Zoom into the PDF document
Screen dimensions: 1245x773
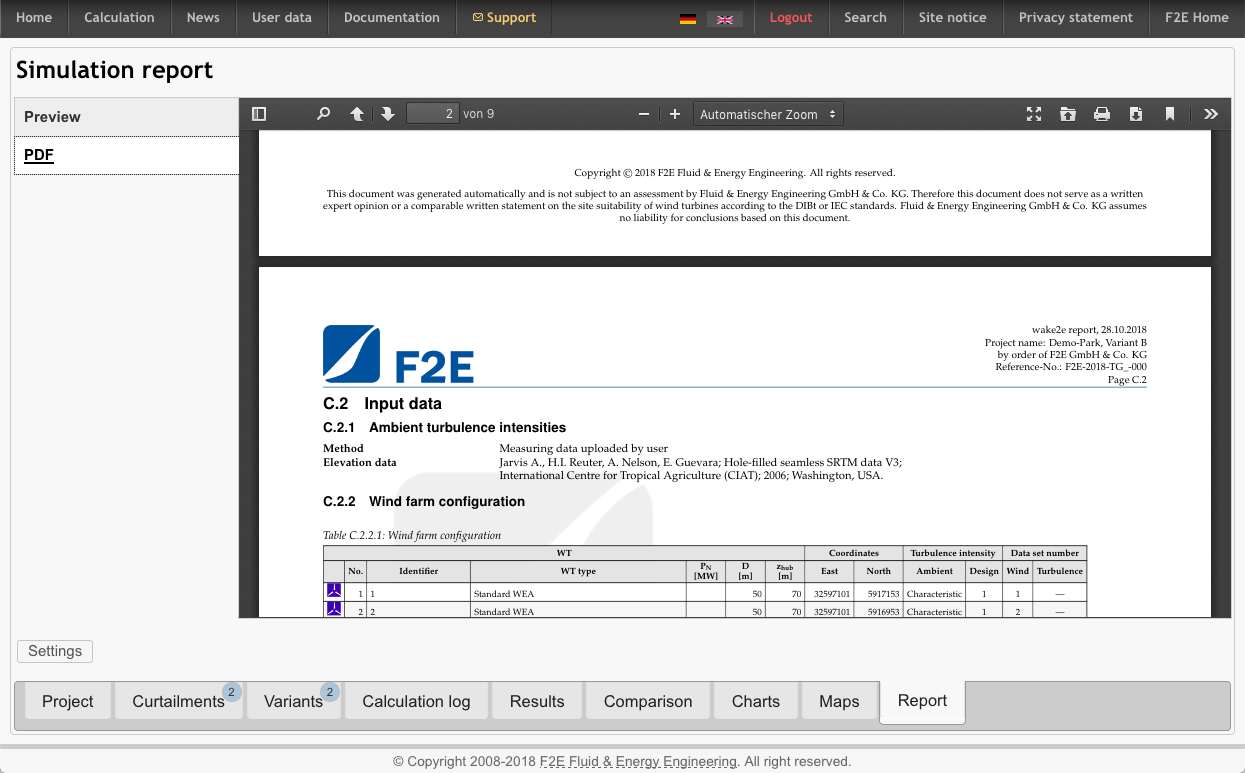[675, 113]
